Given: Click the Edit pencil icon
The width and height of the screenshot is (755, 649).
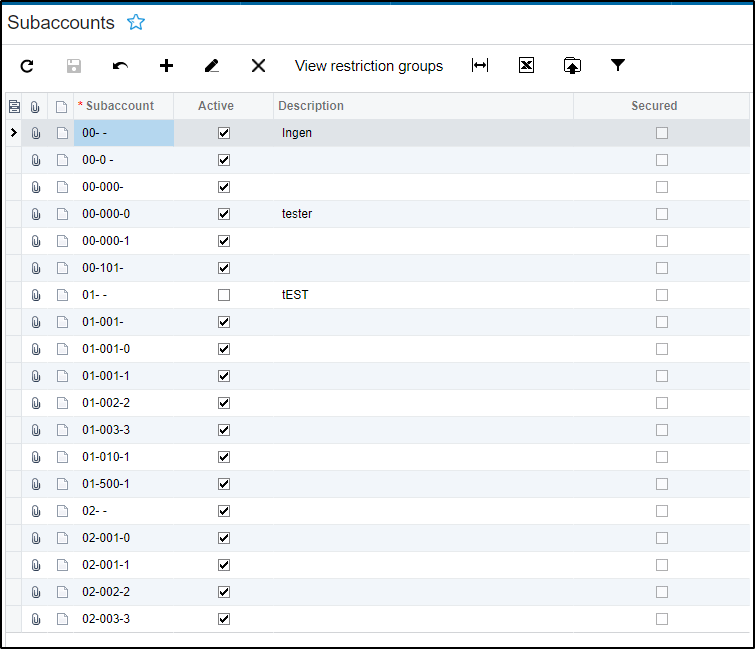Looking at the screenshot, I should click(x=212, y=65).
